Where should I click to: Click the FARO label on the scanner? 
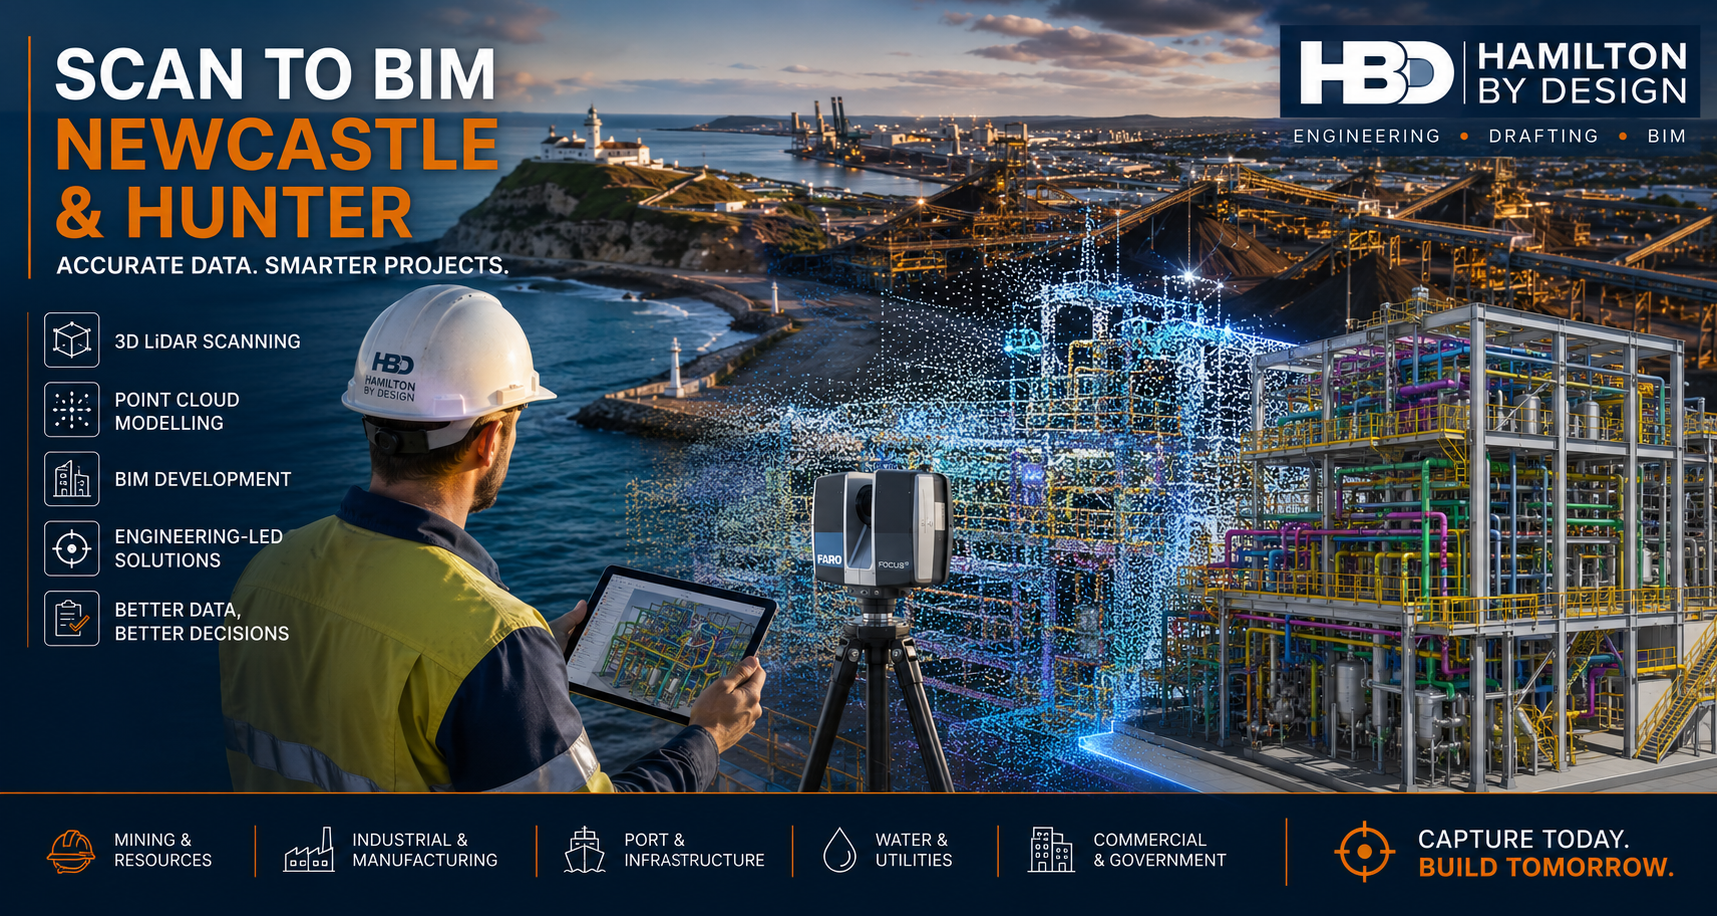(829, 560)
